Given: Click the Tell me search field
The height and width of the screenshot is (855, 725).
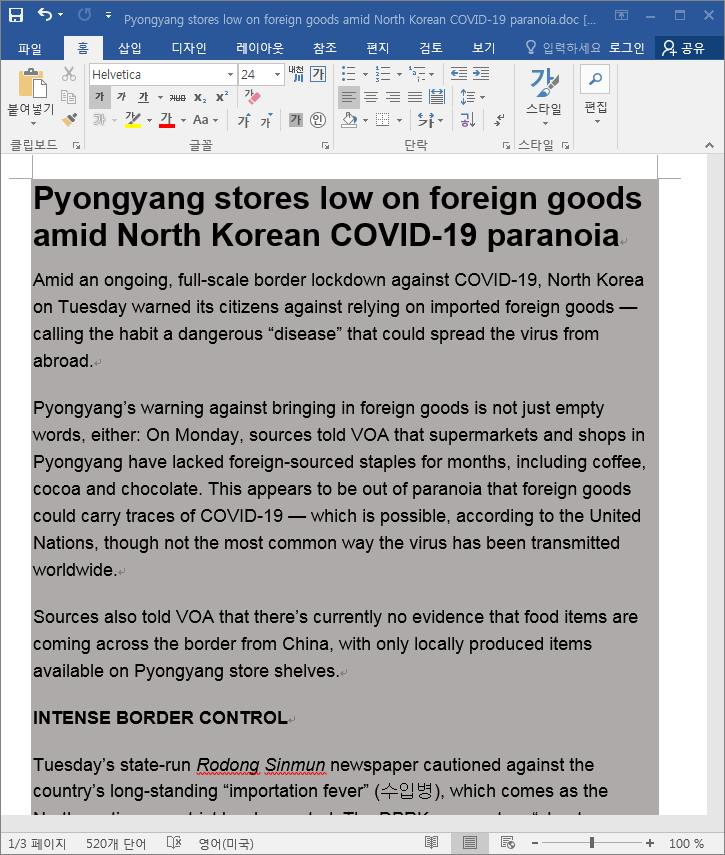Looking at the screenshot, I should 563,48.
